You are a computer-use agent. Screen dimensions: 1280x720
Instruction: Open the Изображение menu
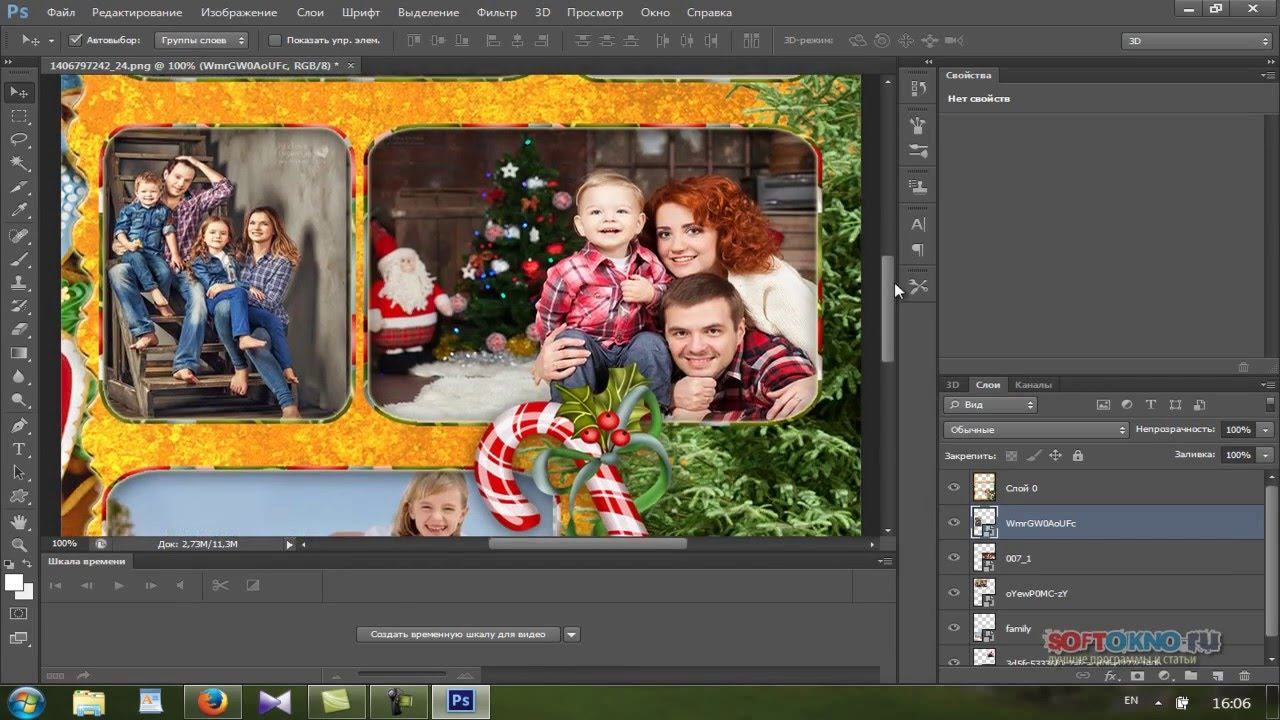coord(239,12)
